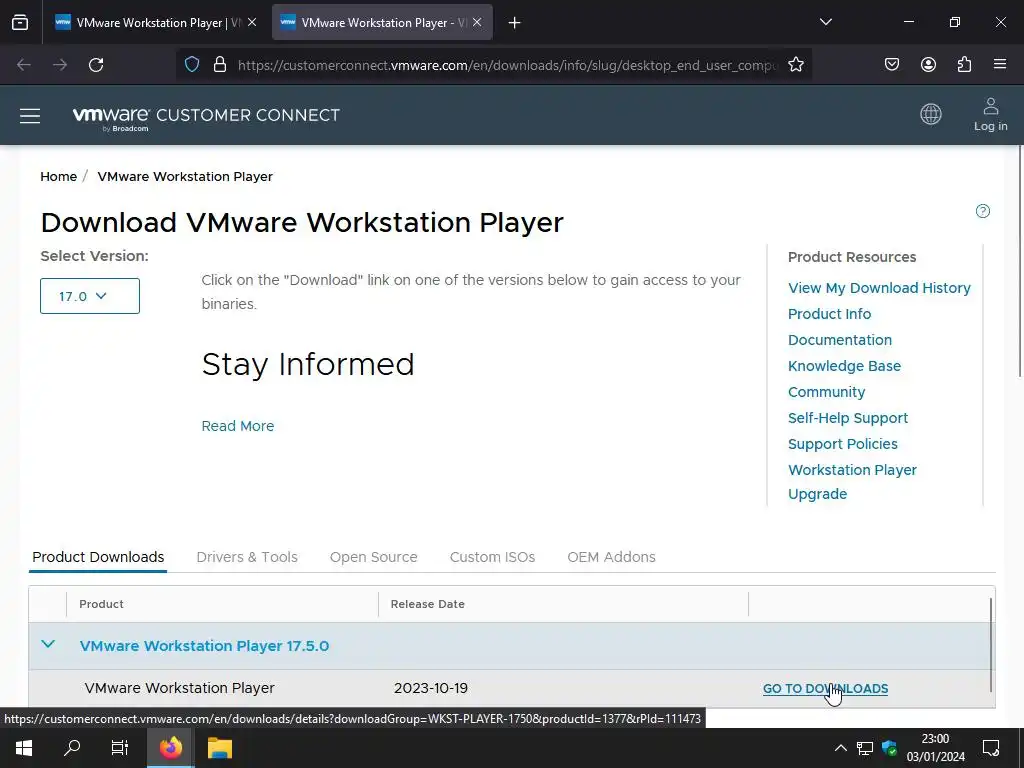Open the list all tabs dropdown
The image size is (1024, 768).
point(825,22)
